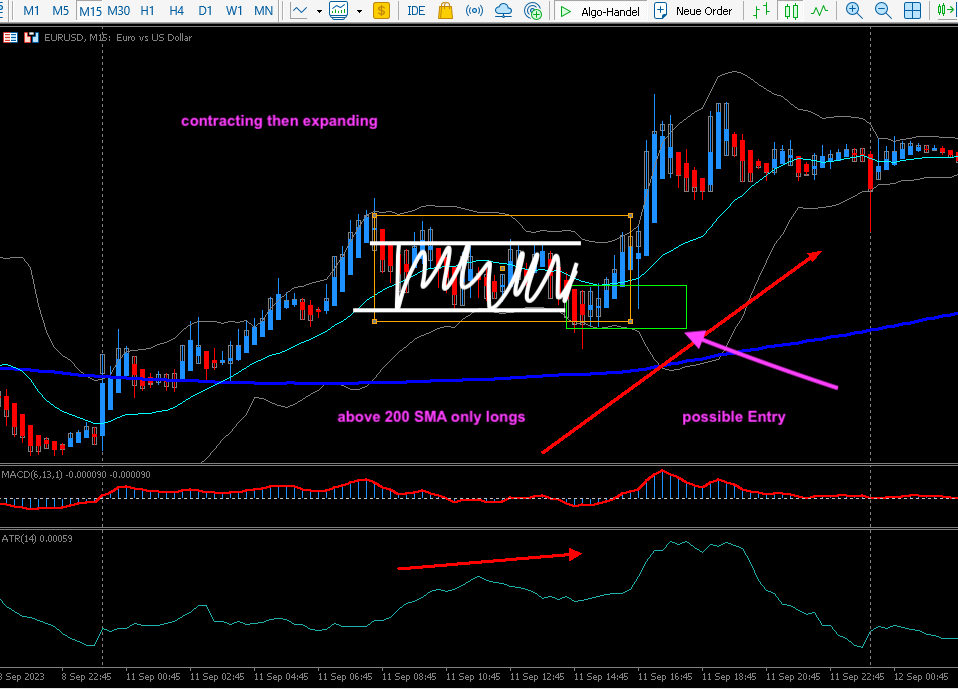Switch to the D1 daily timeframe
The width and height of the screenshot is (958, 690).
[x=205, y=10]
